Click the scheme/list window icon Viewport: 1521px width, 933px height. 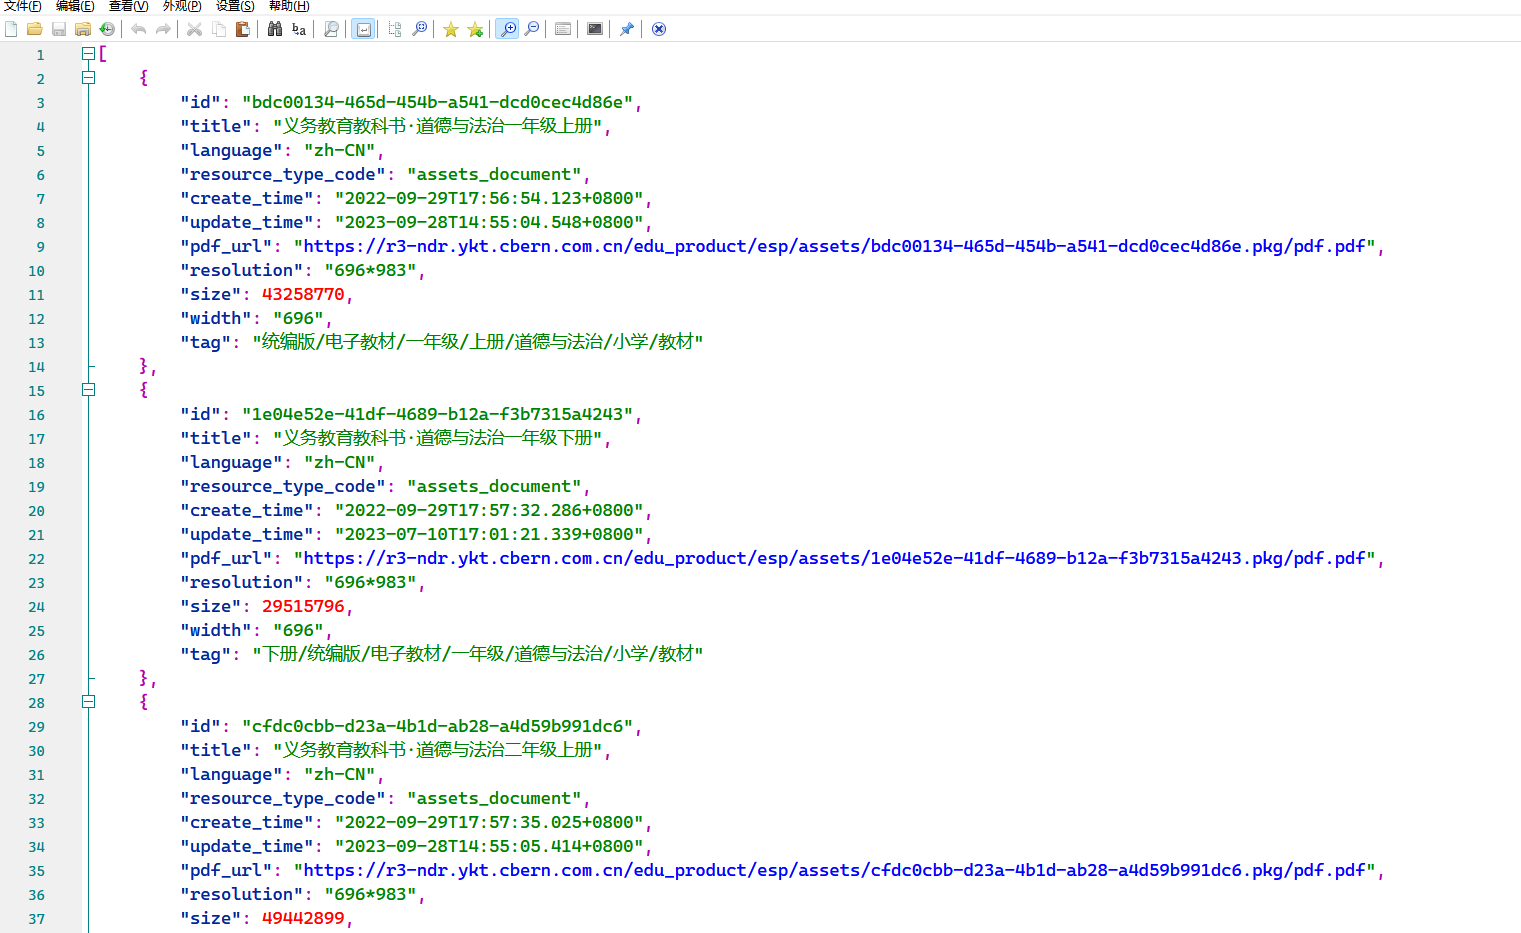click(563, 29)
